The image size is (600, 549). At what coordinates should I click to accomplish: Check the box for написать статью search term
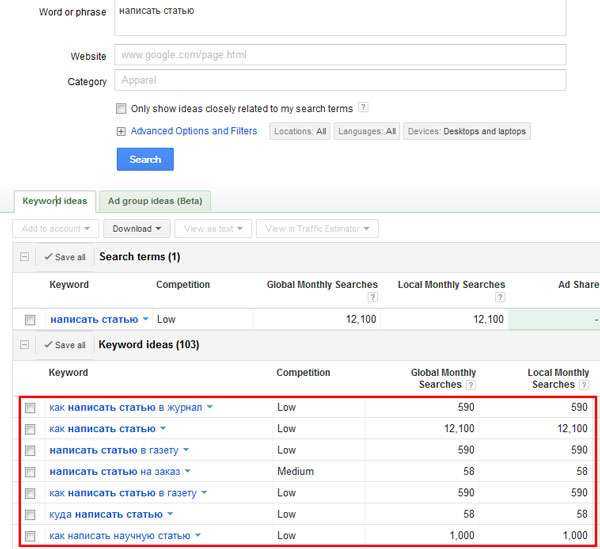click(x=30, y=320)
